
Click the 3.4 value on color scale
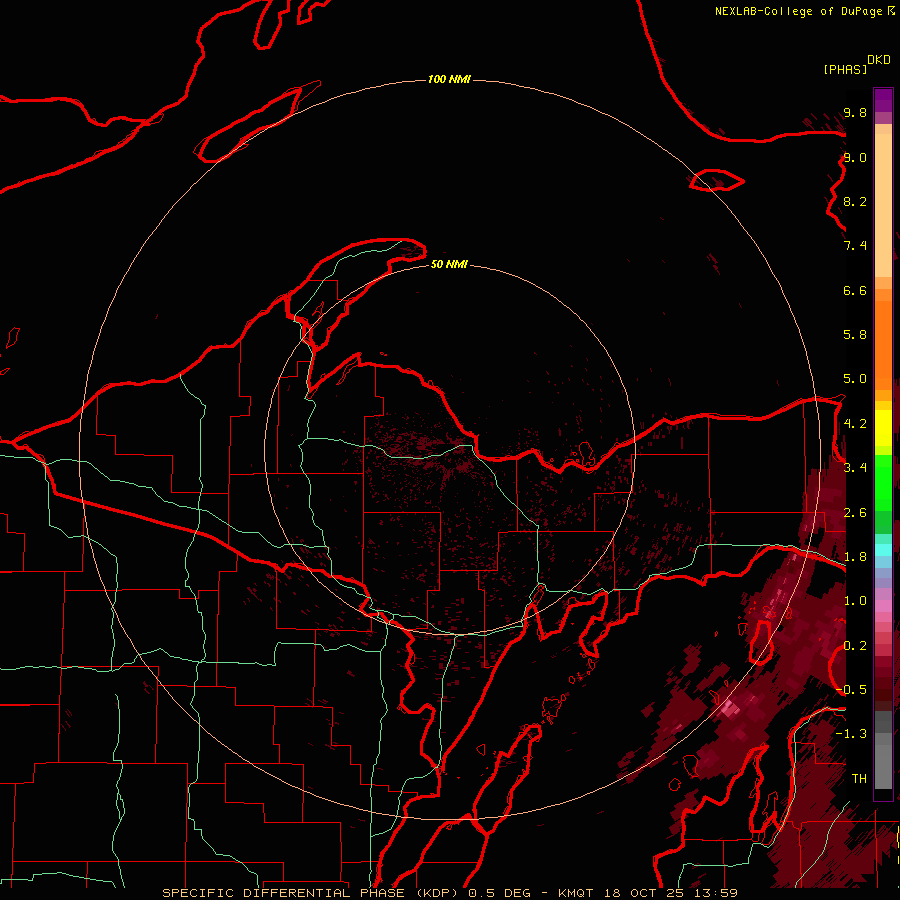point(855,468)
